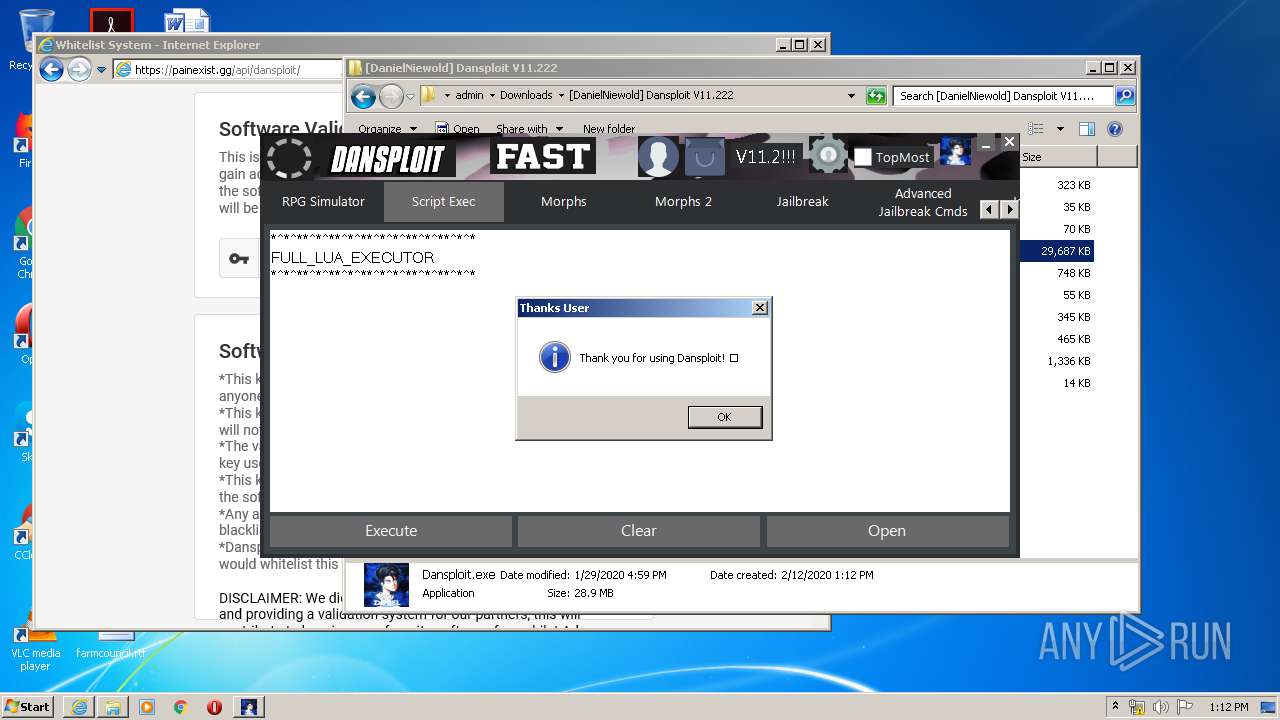
Task: Click Internet Explorer forward button
Action: pyautogui.click(x=79, y=69)
